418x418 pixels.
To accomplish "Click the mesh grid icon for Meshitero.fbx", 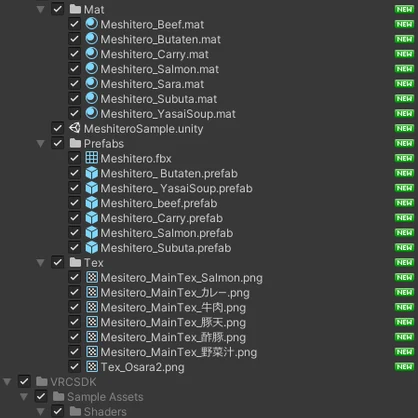I will tap(92, 158).
